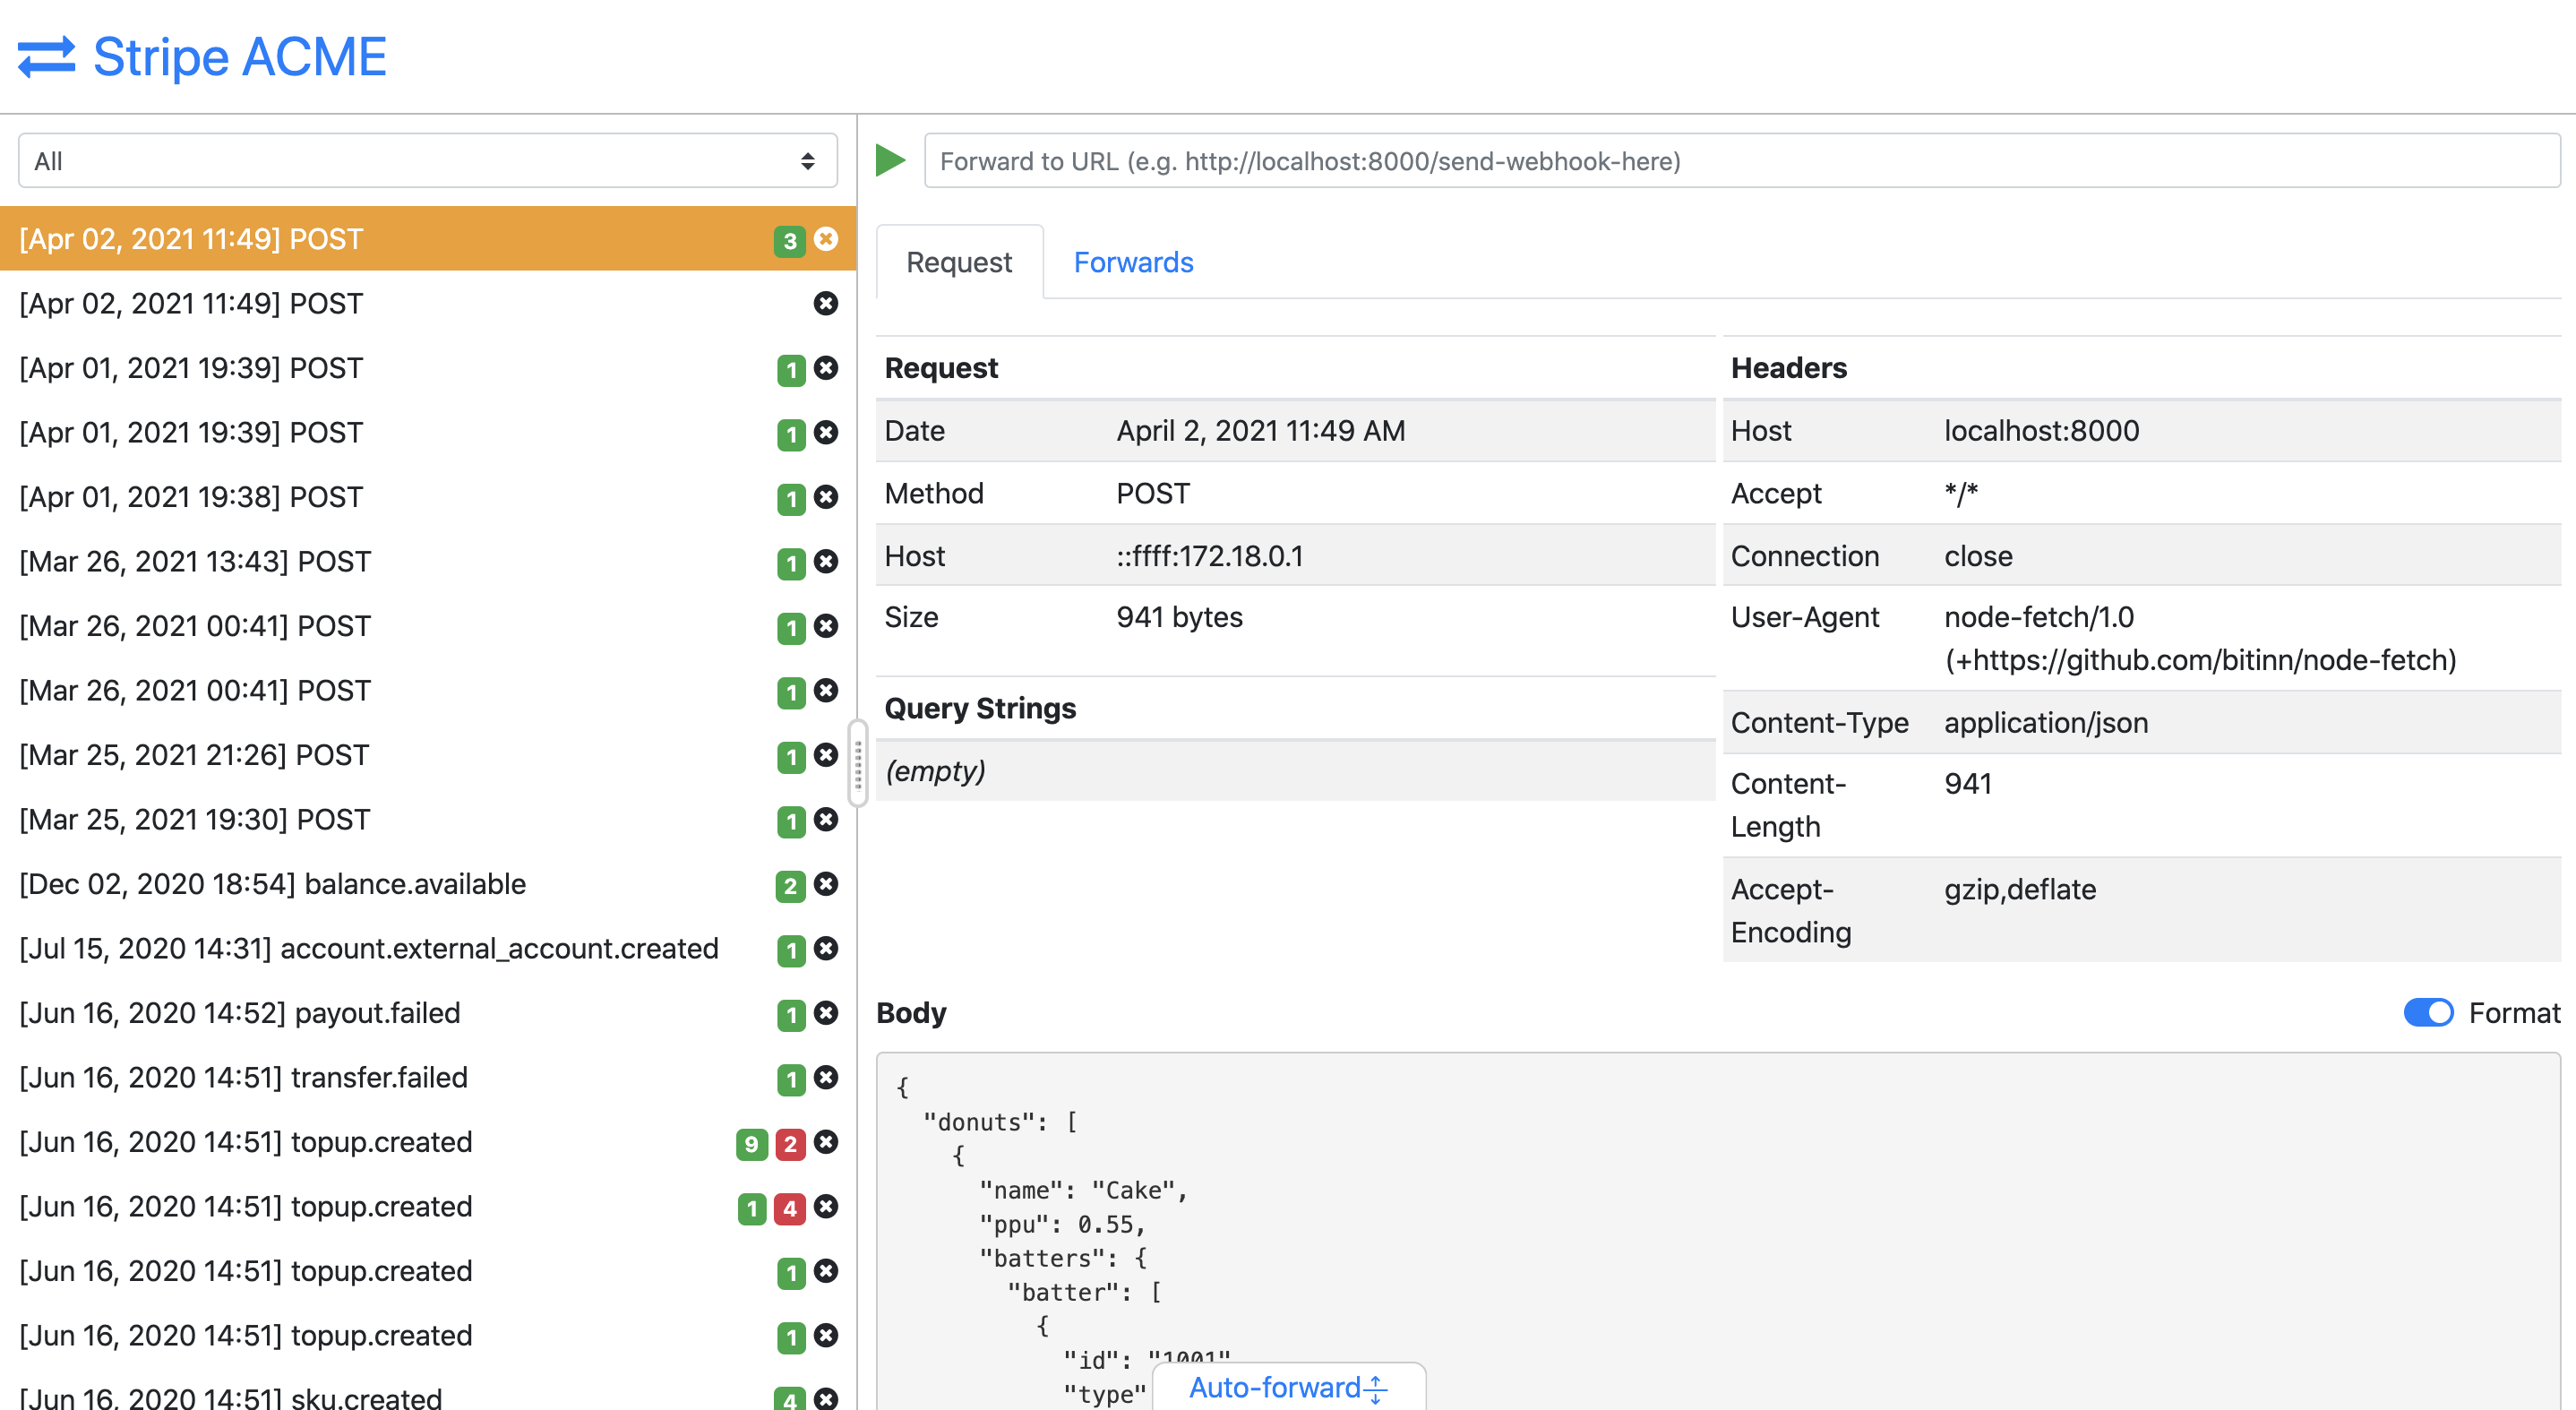
Task: Delete the balance.available request
Action: coord(826,884)
